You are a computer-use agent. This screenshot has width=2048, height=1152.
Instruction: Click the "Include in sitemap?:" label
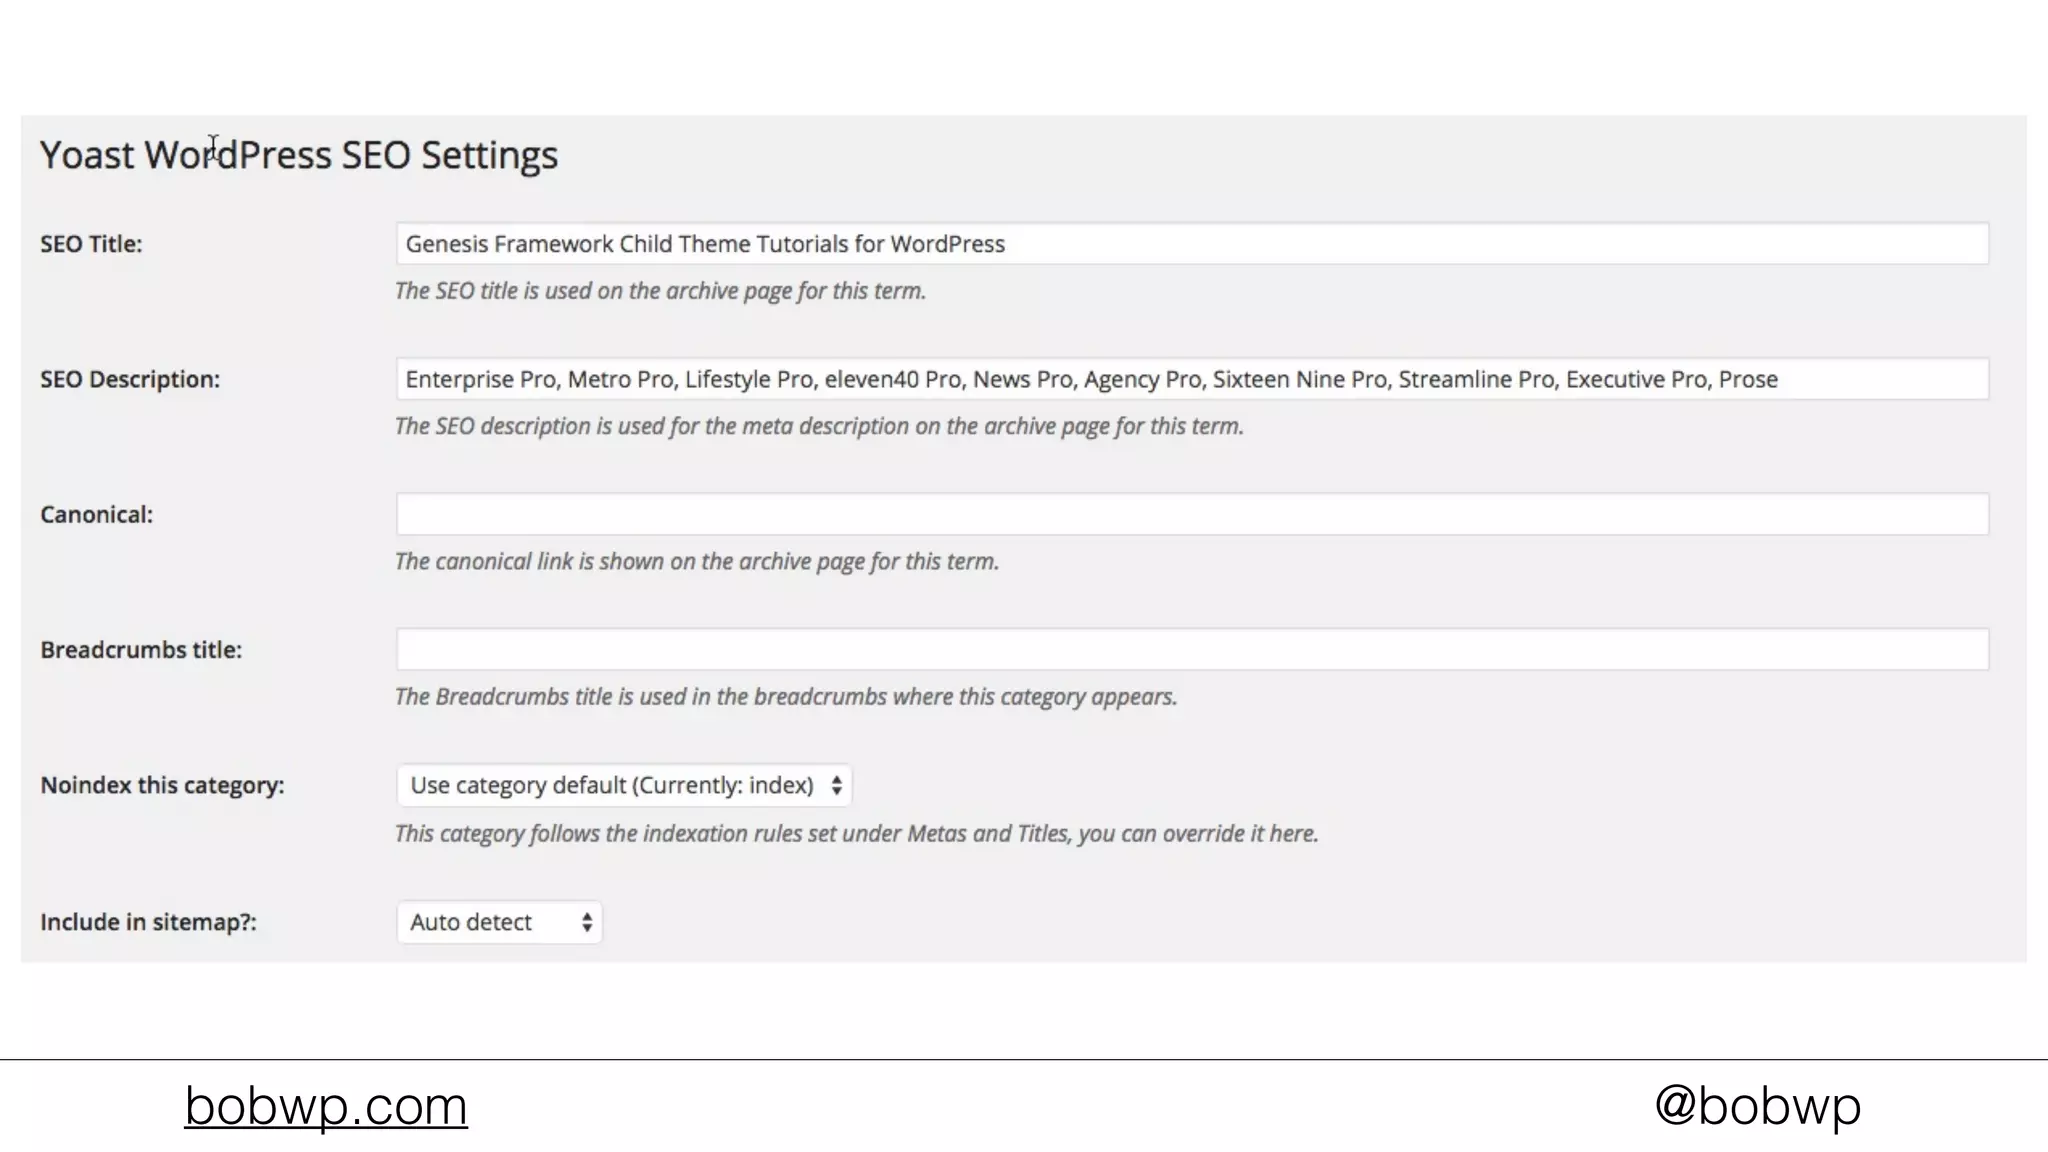pos(148,922)
